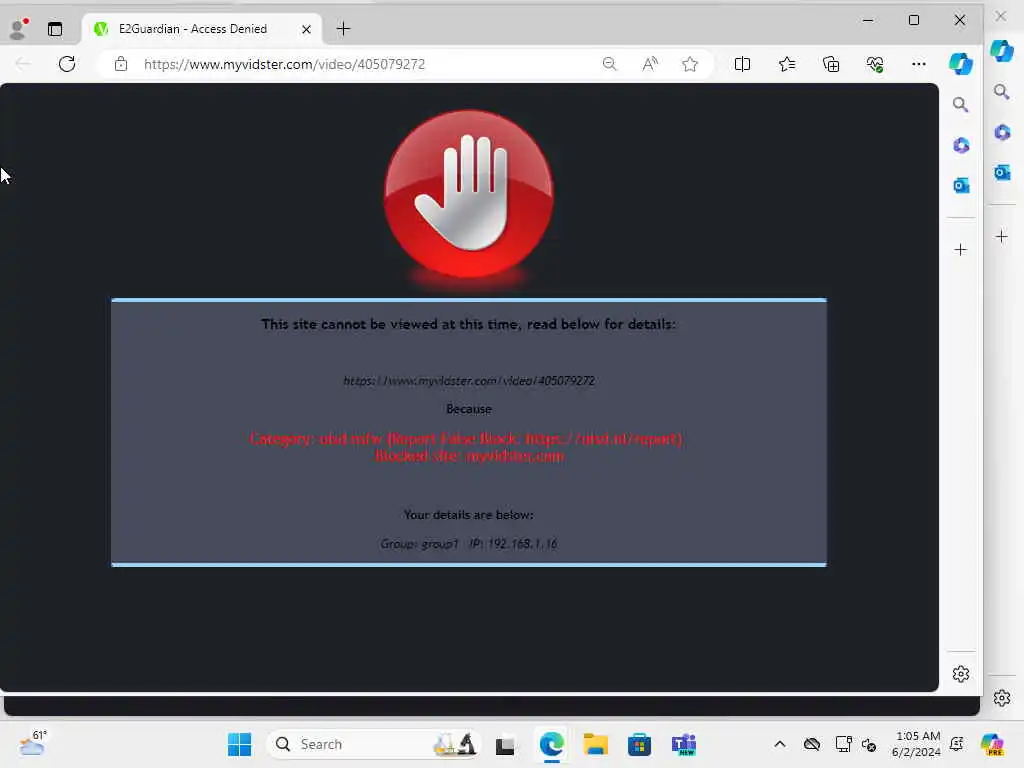The image size is (1024, 768).
Task: Click the OneDrive cloud tray icon
Action: click(x=812, y=744)
